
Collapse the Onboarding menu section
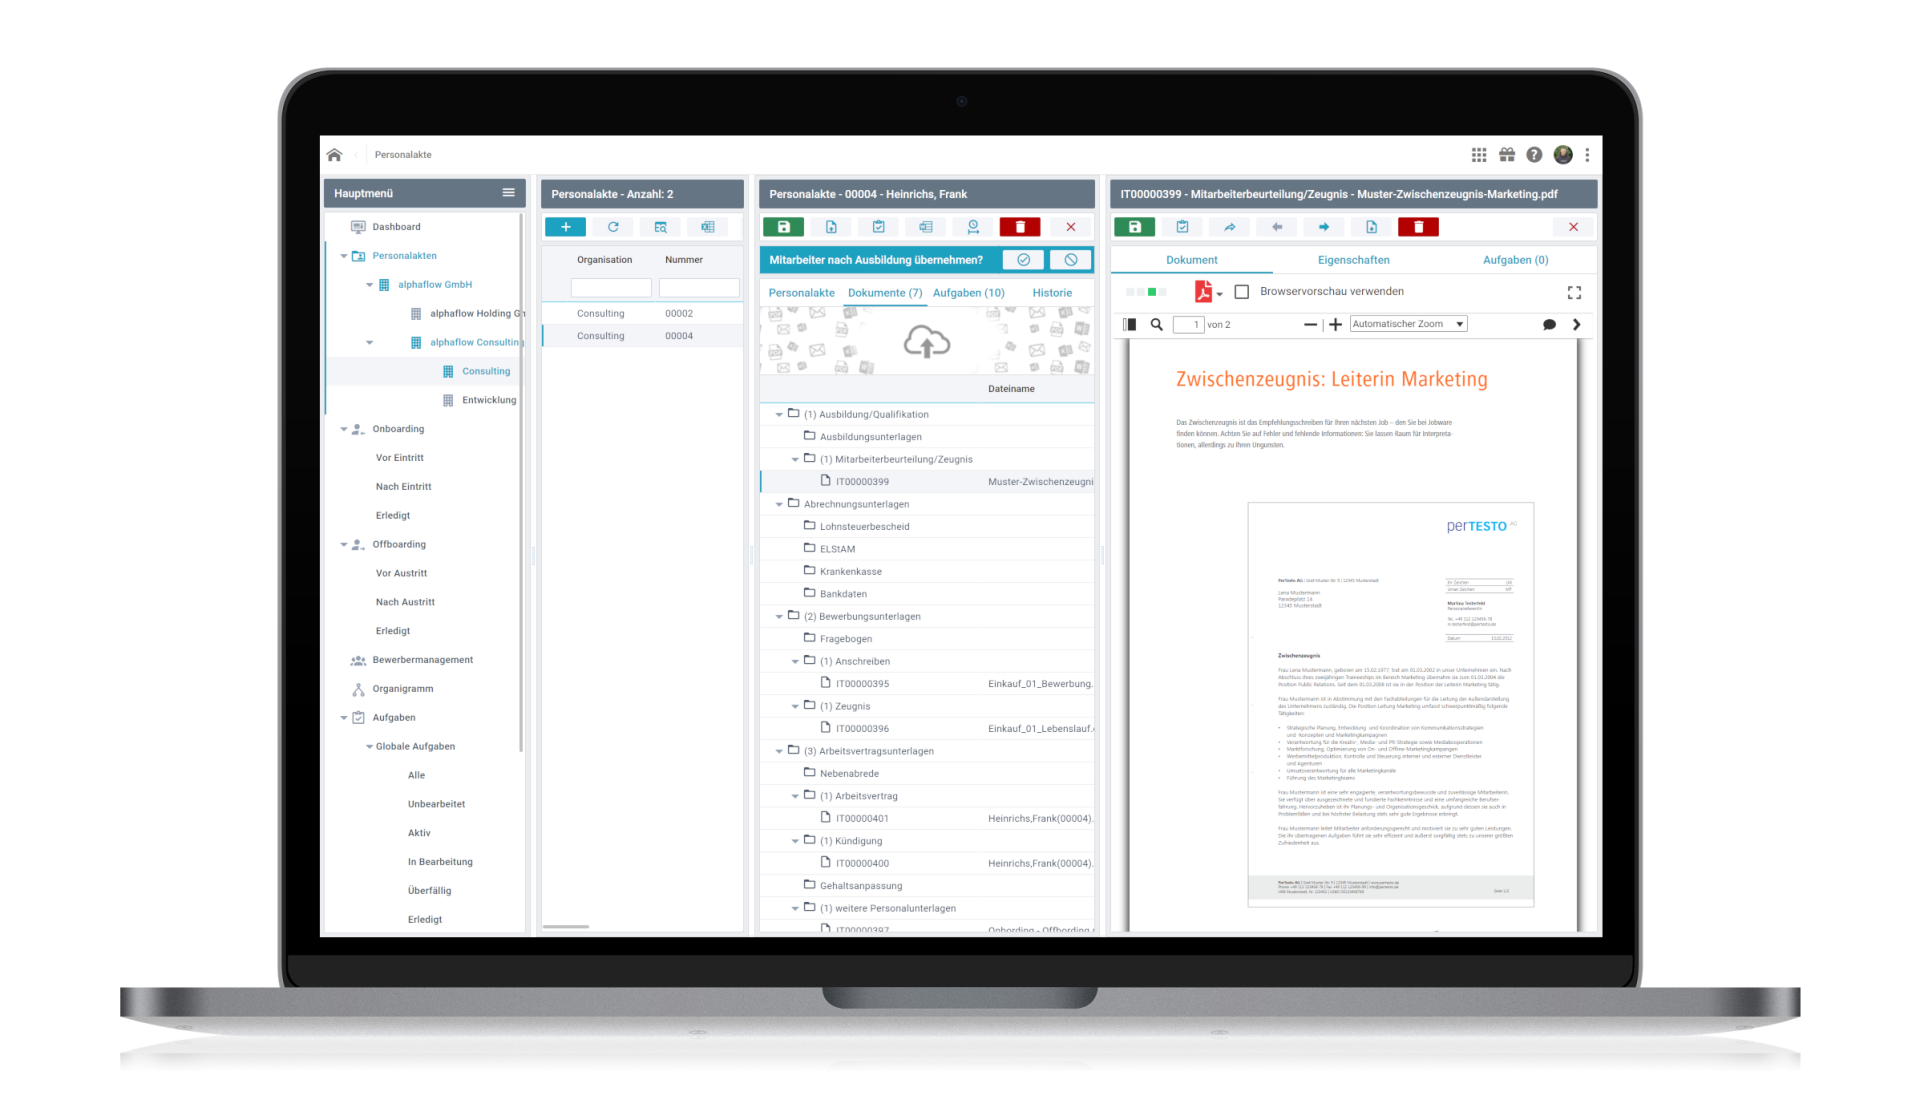(344, 429)
